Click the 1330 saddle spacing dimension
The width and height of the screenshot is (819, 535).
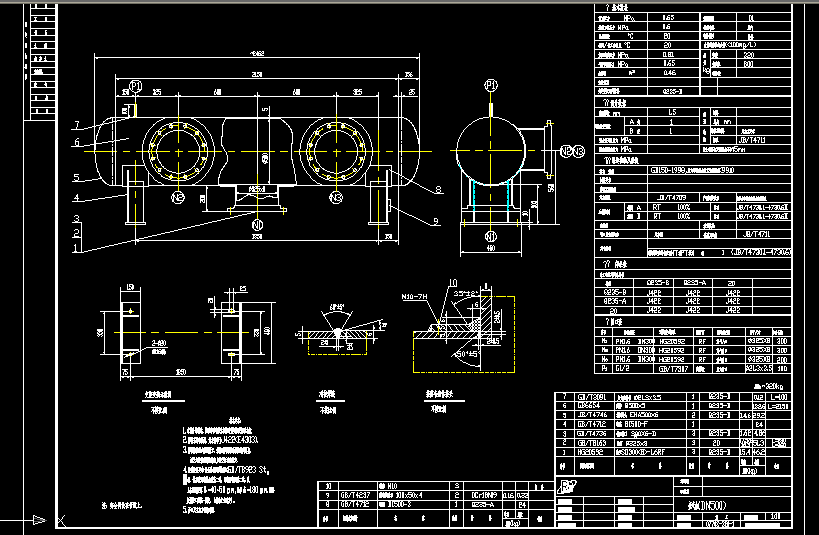point(257,237)
